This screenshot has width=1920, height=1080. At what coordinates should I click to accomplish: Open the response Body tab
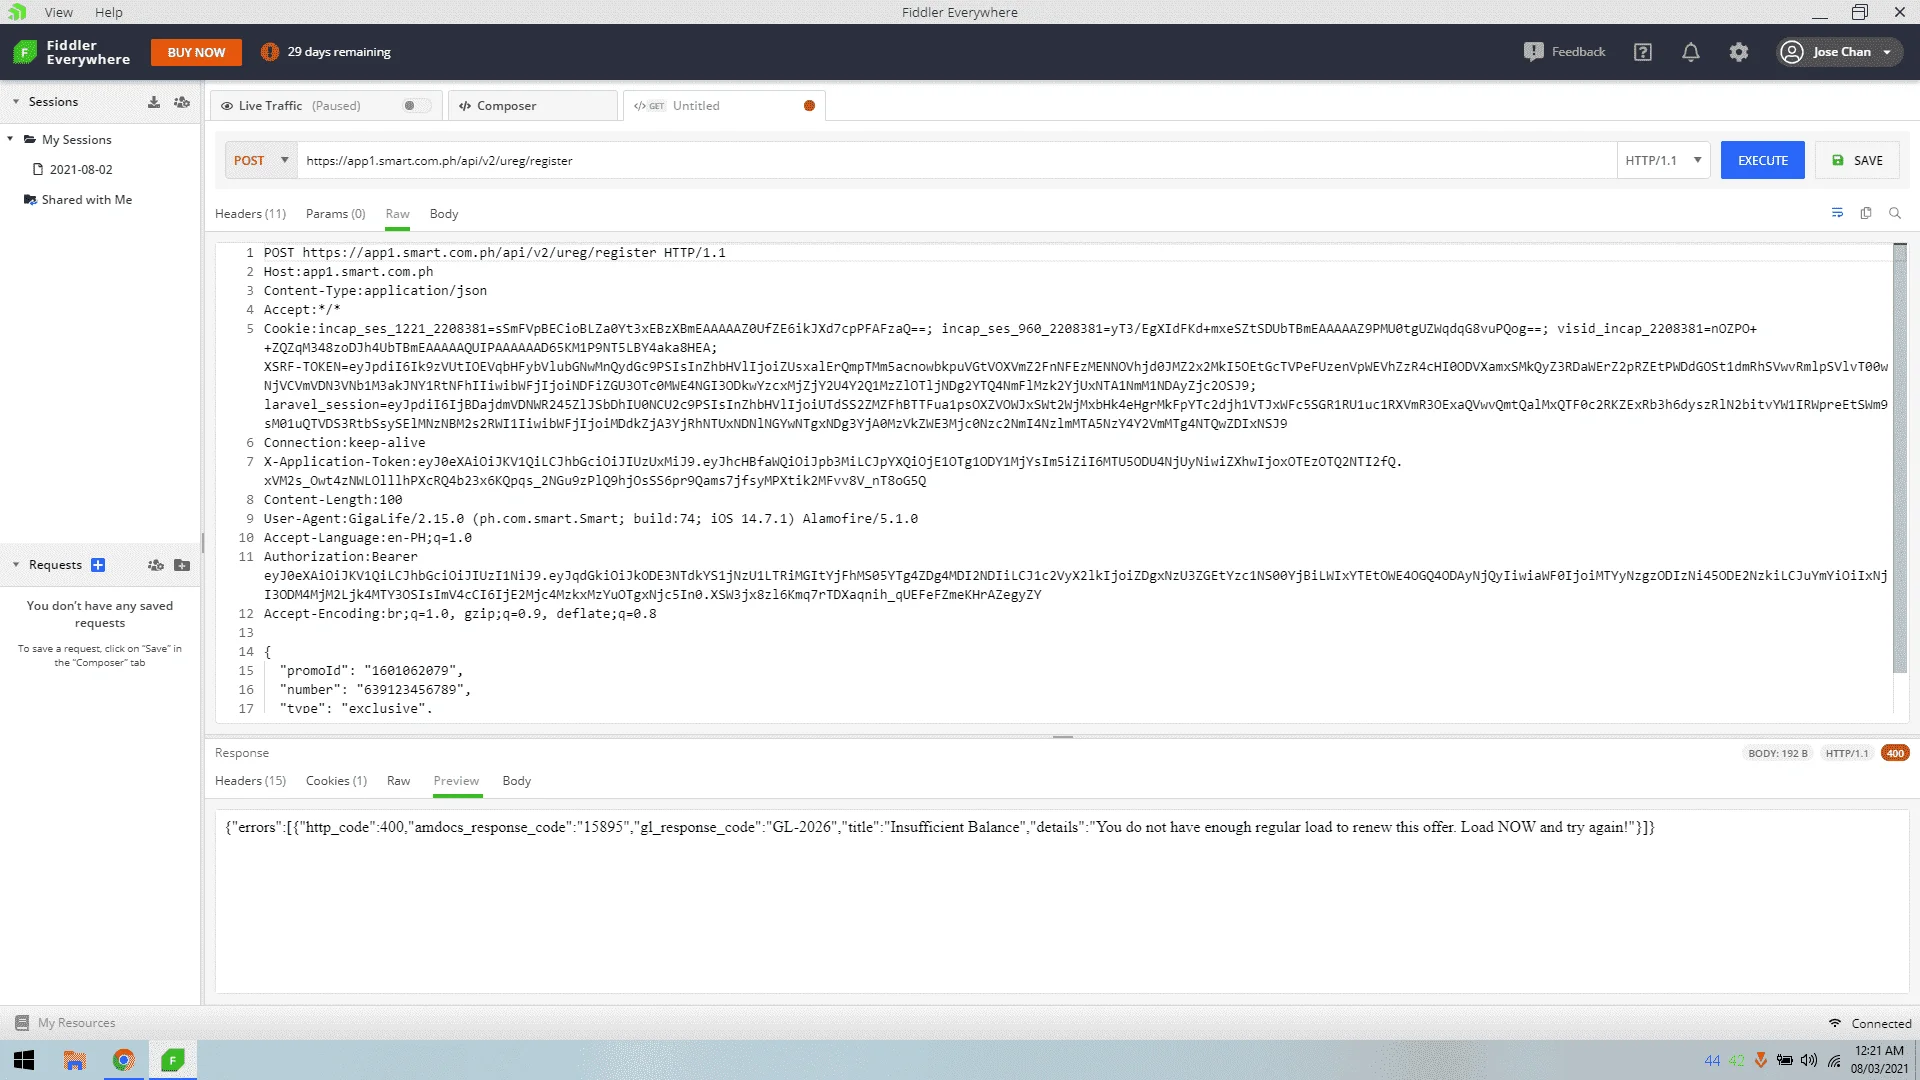pos(516,781)
